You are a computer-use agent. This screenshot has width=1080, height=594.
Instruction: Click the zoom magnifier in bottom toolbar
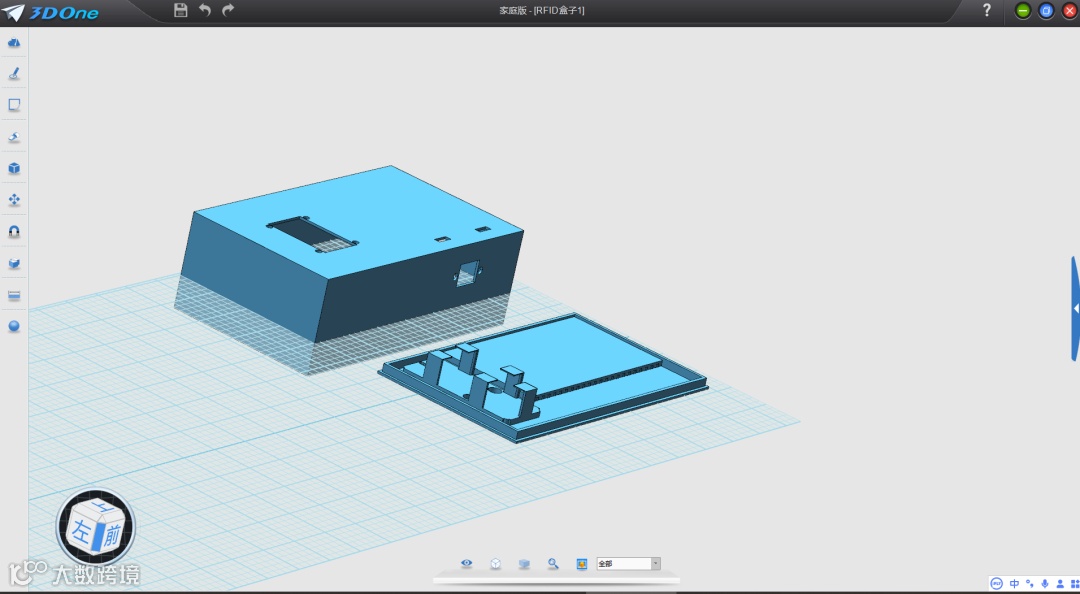click(x=553, y=564)
